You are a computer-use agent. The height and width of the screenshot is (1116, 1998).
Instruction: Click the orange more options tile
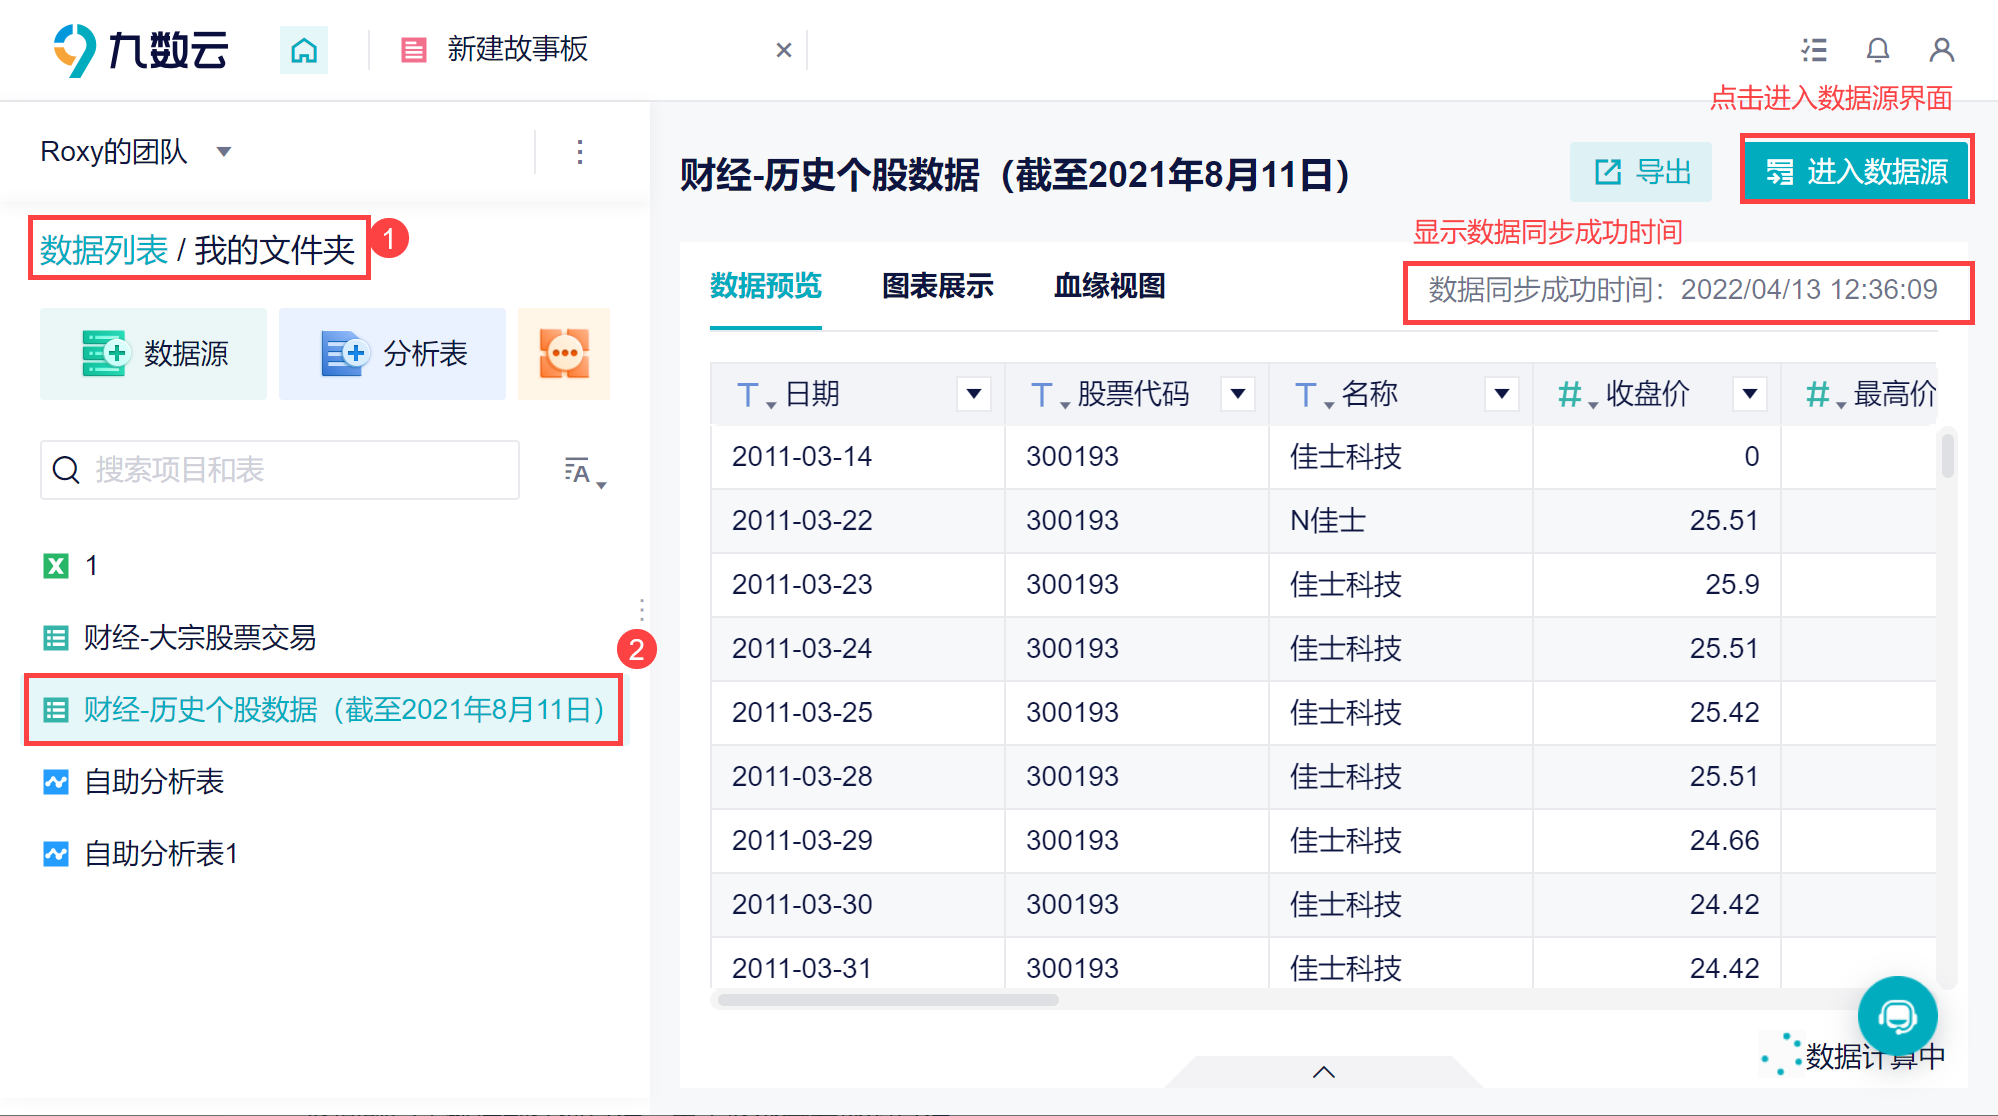[564, 353]
